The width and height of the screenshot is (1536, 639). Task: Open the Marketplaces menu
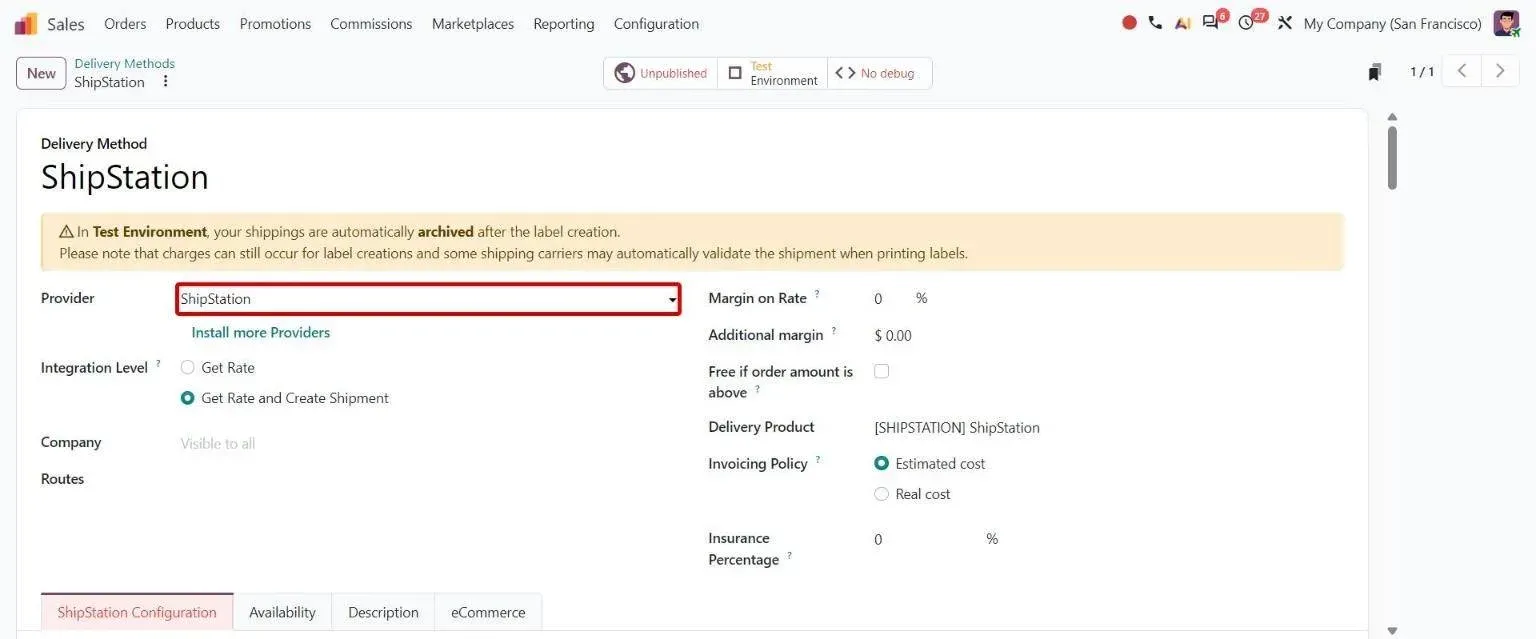click(x=473, y=23)
